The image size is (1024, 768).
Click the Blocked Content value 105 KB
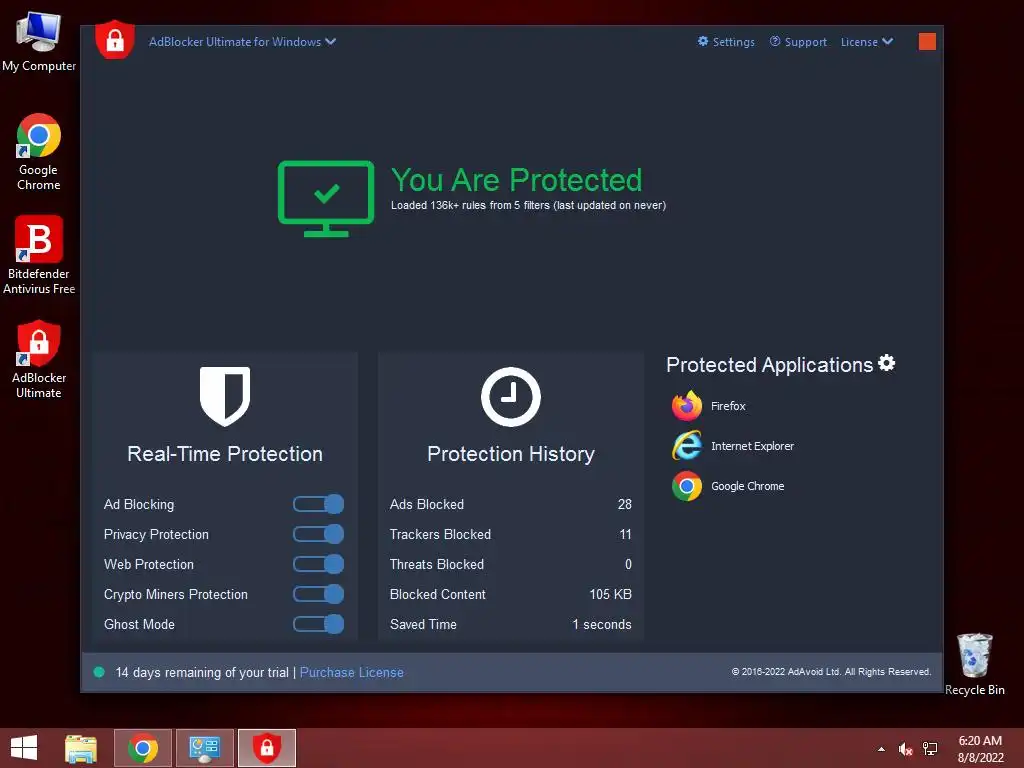611,594
